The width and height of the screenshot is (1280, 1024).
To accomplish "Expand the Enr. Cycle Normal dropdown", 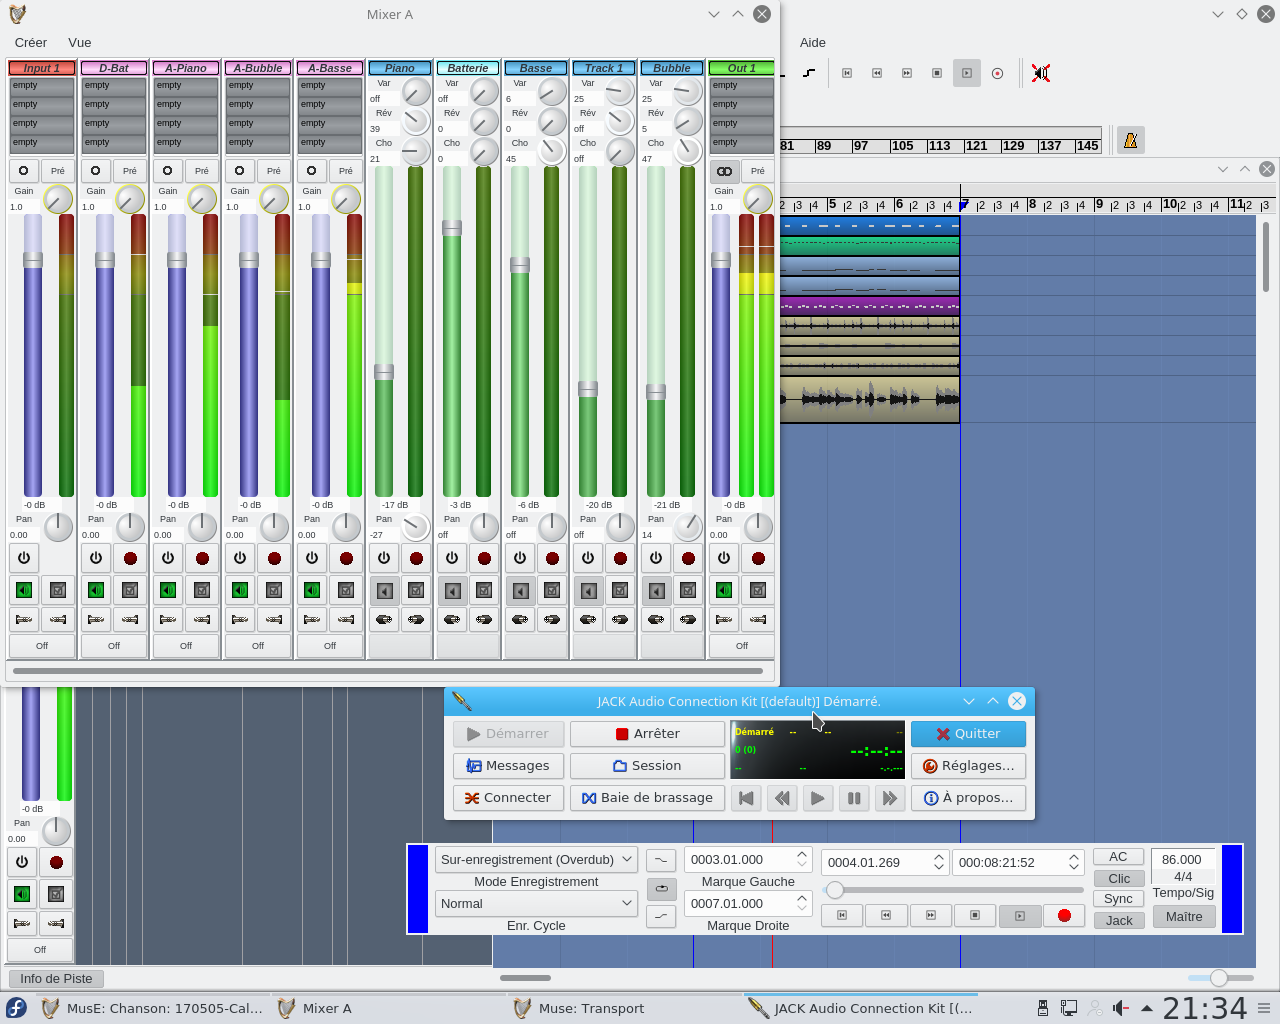I will click(x=536, y=903).
